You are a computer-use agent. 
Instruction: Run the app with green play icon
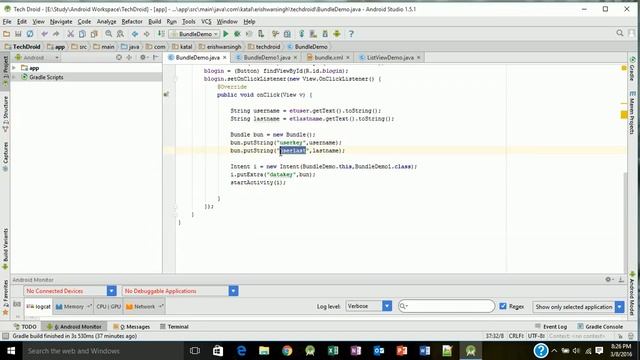pos(226,34)
